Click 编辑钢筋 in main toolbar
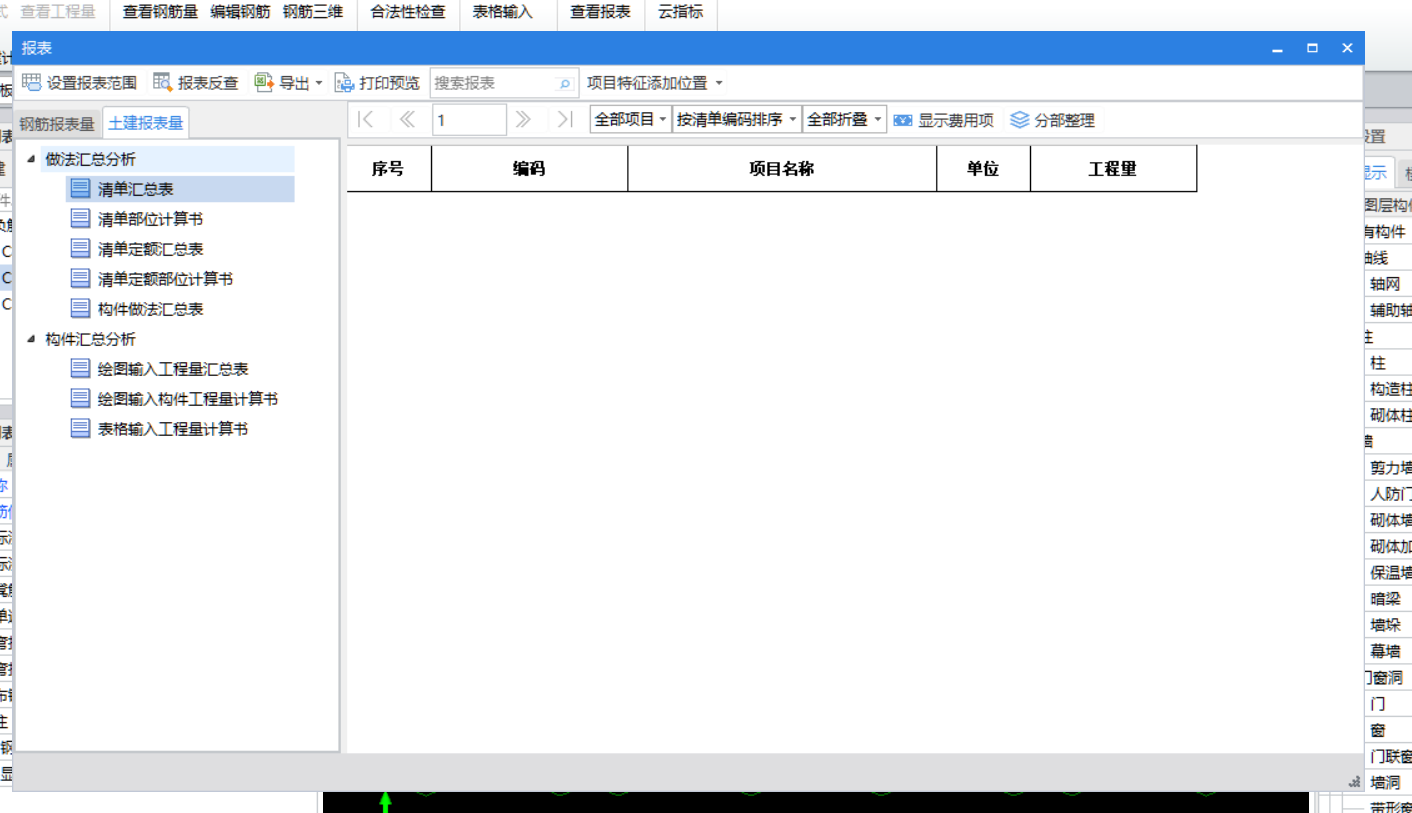 240,13
